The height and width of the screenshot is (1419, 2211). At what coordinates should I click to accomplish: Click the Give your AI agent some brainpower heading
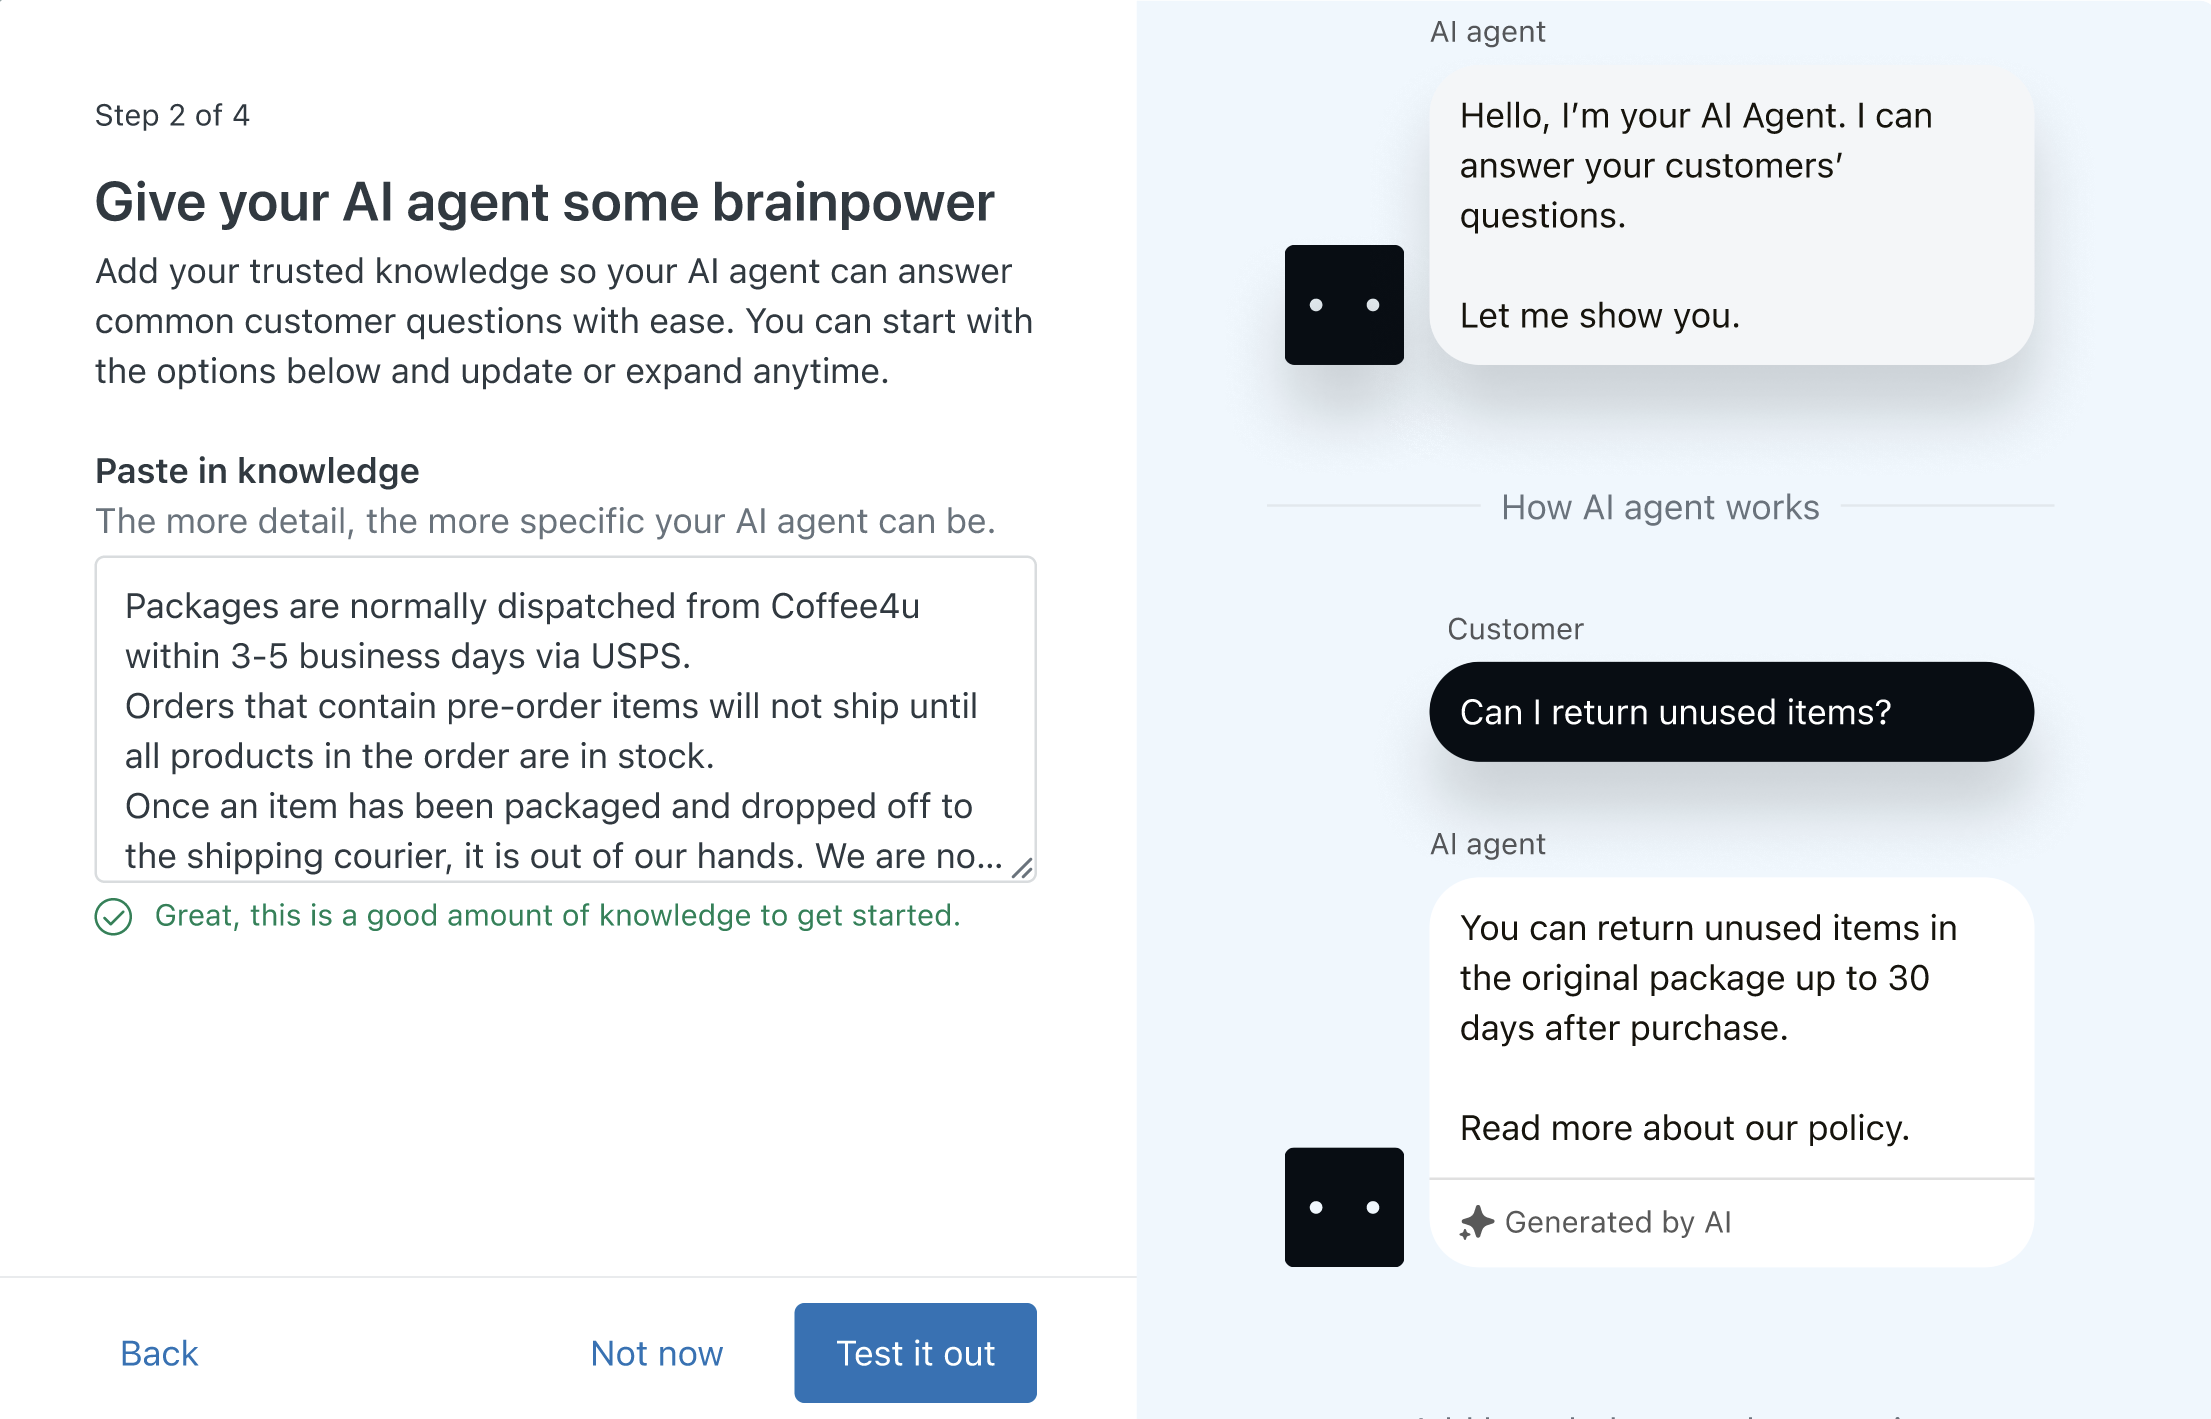(544, 202)
